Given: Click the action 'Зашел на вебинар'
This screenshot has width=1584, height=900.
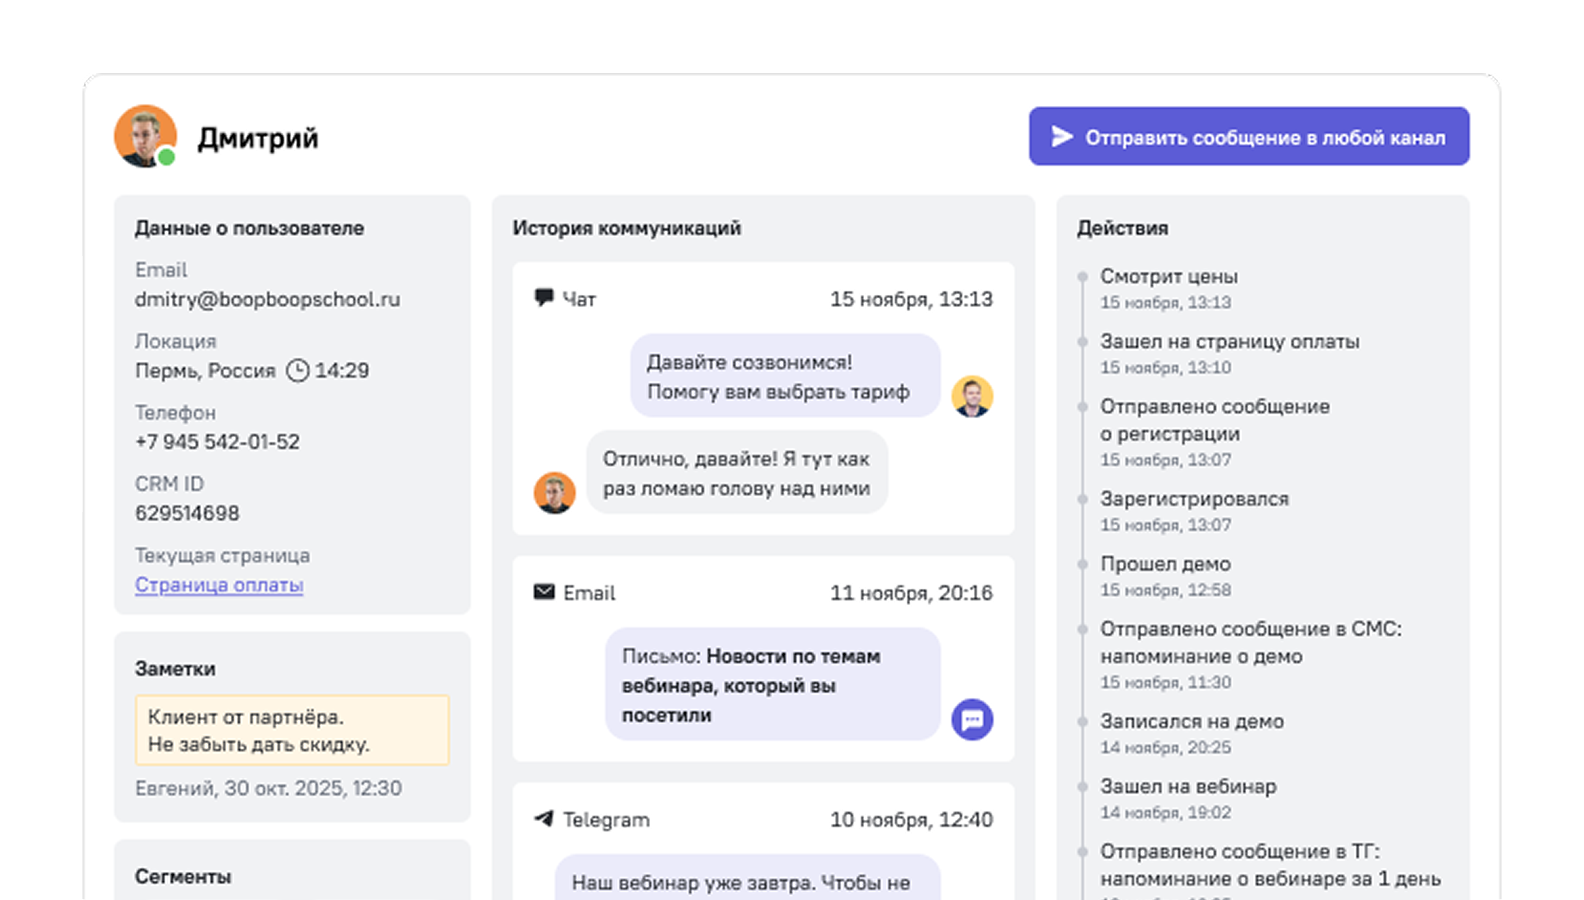Looking at the screenshot, I should 1188,786.
